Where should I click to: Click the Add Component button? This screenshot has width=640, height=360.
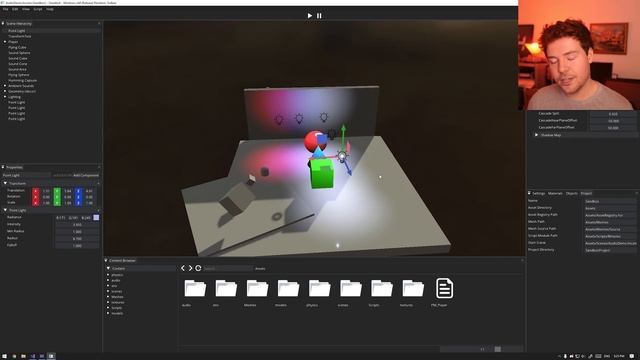click(86, 175)
